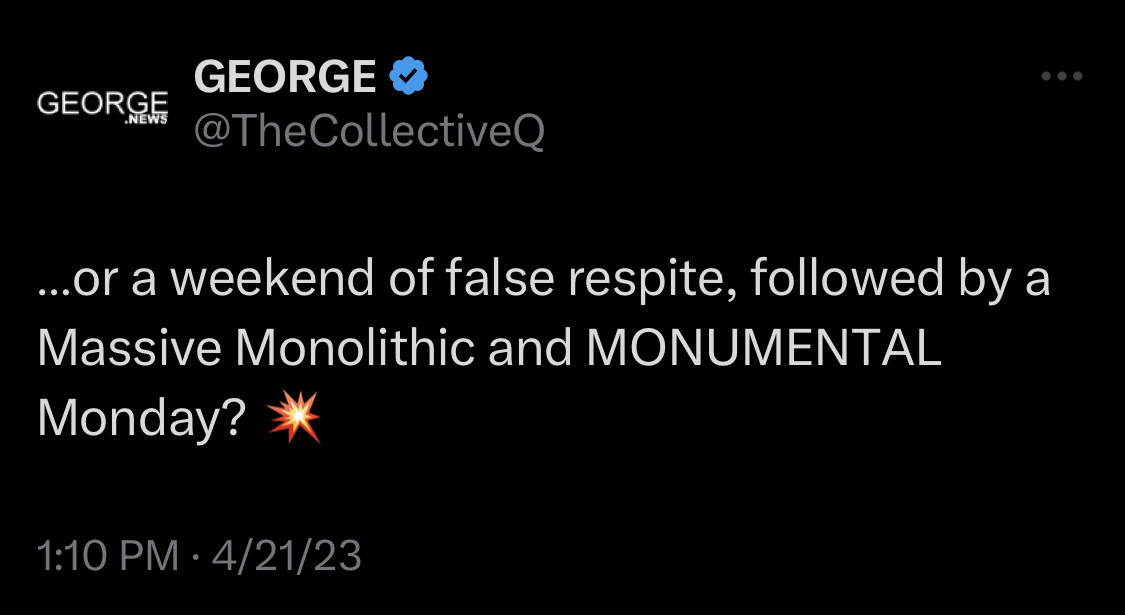Click the words "Massive Monolithic" in tweet

(256, 348)
